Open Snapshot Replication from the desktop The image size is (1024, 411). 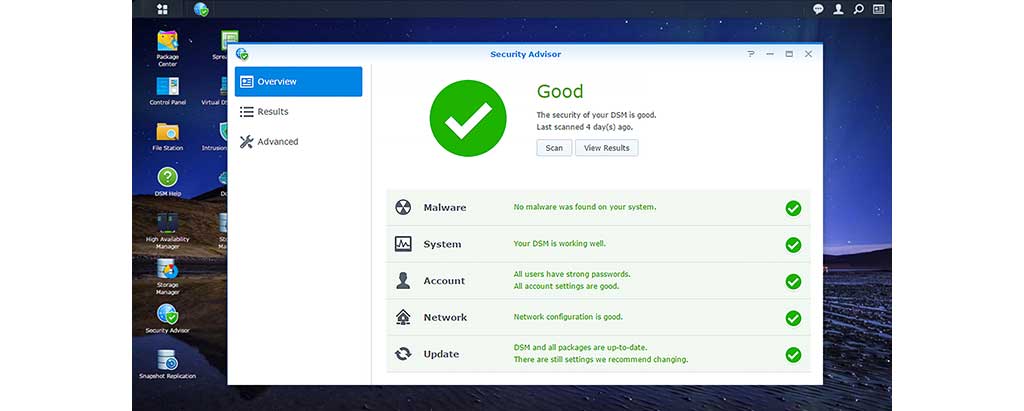(x=167, y=365)
